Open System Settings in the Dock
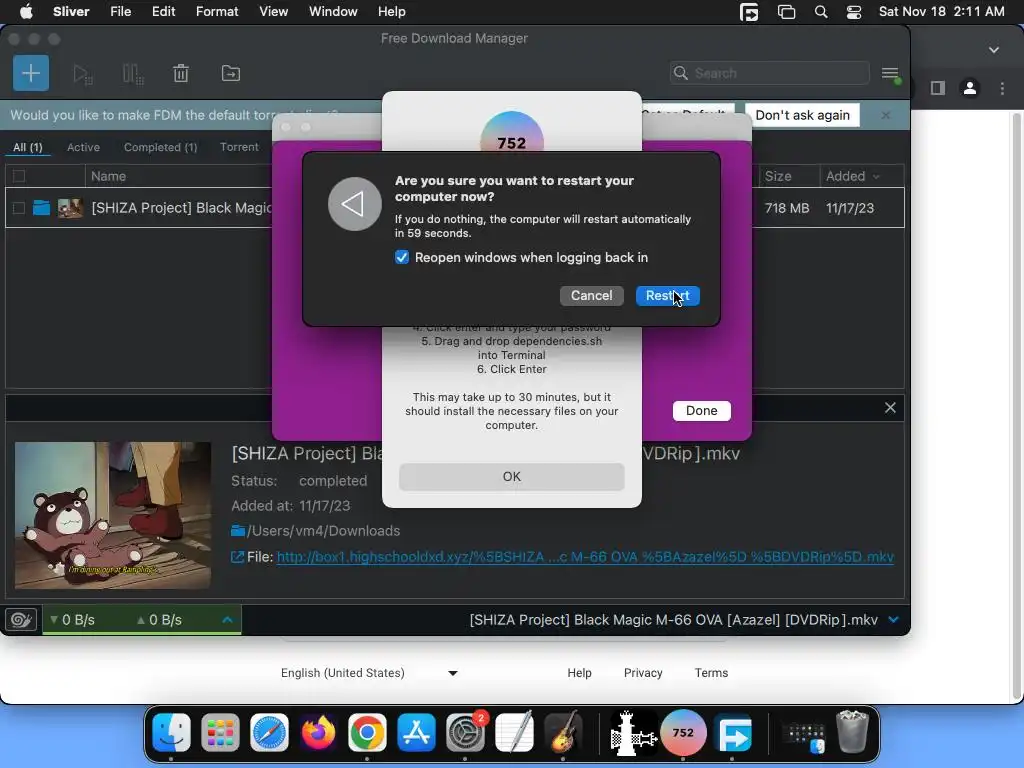 [465, 733]
